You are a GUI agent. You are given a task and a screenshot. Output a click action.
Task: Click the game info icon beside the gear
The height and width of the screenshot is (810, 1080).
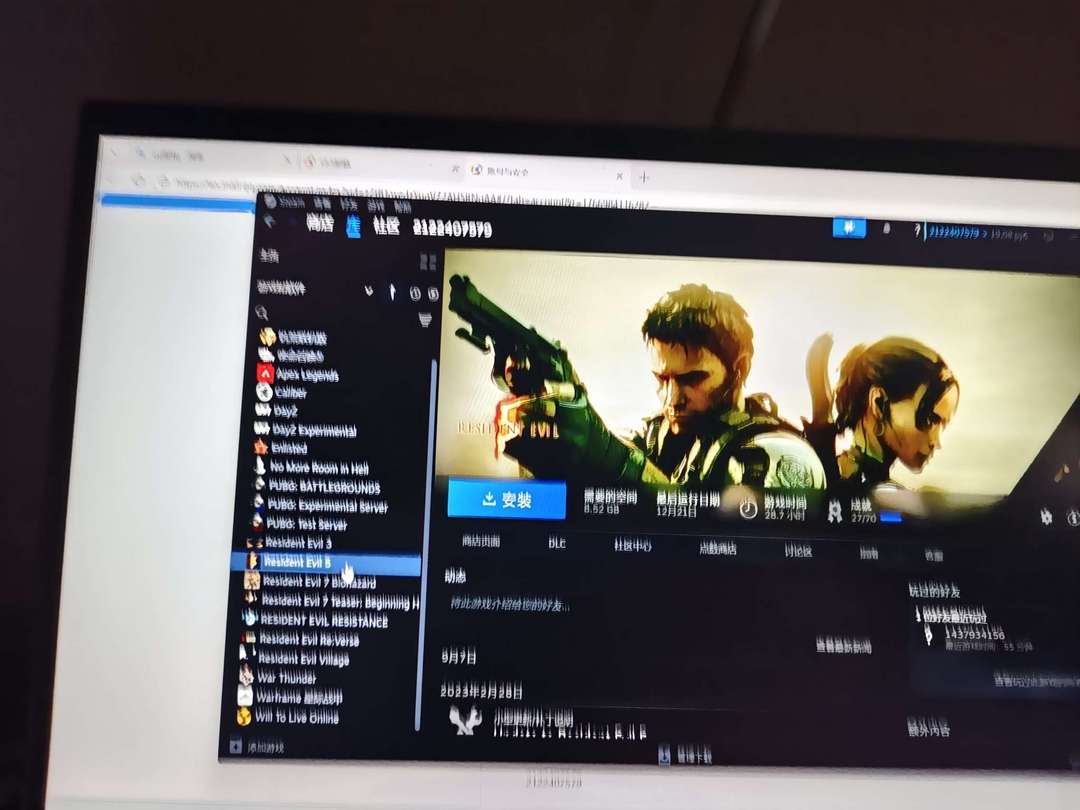[1072, 517]
